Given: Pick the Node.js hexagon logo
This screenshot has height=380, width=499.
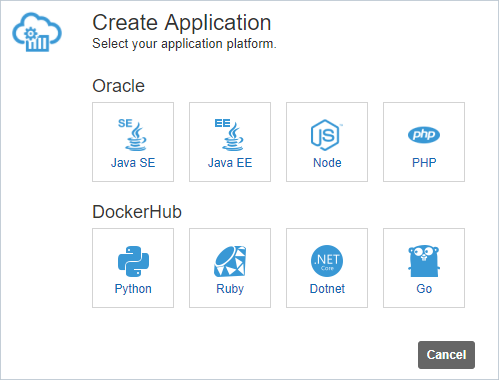Looking at the screenshot, I should pyautogui.click(x=327, y=135).
